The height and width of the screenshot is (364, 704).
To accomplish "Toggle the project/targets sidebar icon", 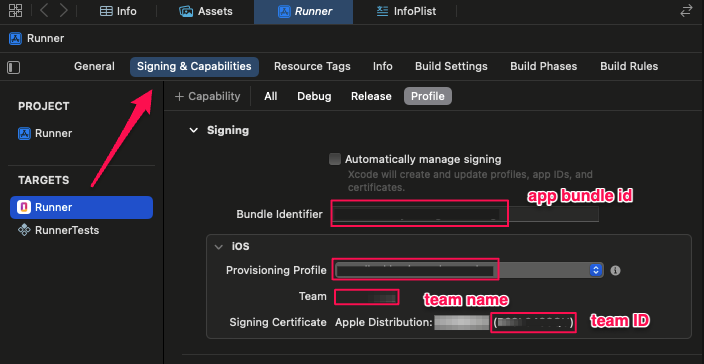I will coord(13,67).
